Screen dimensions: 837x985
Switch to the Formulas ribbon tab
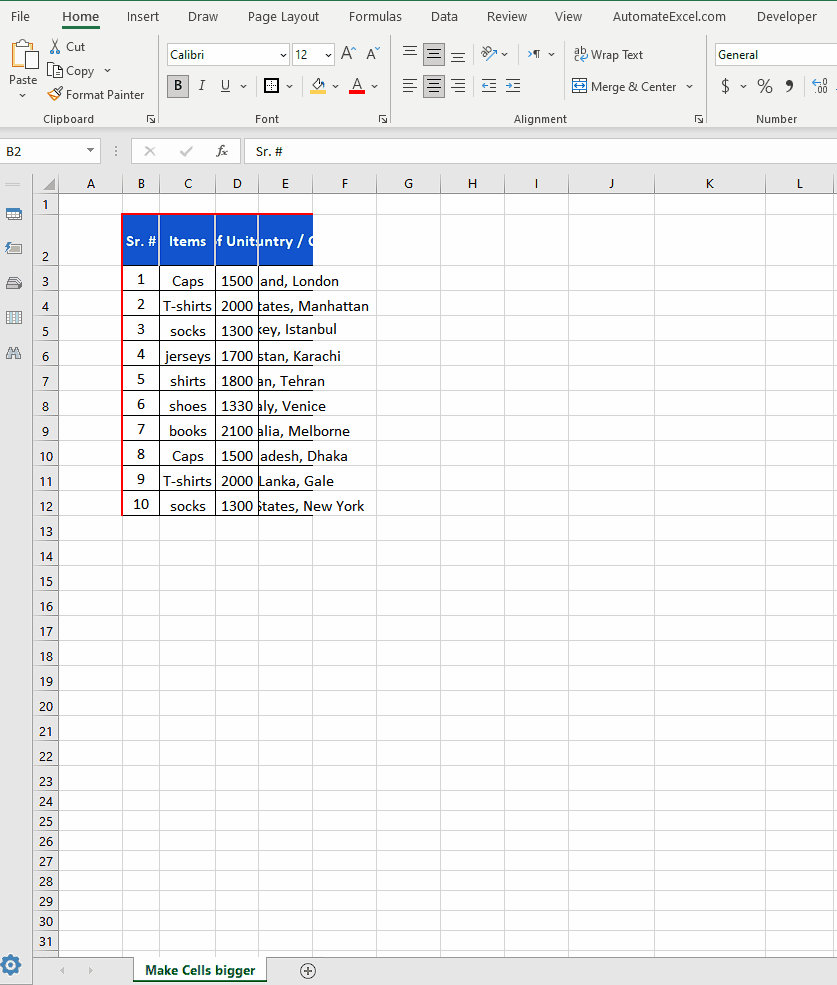(375, 16)
